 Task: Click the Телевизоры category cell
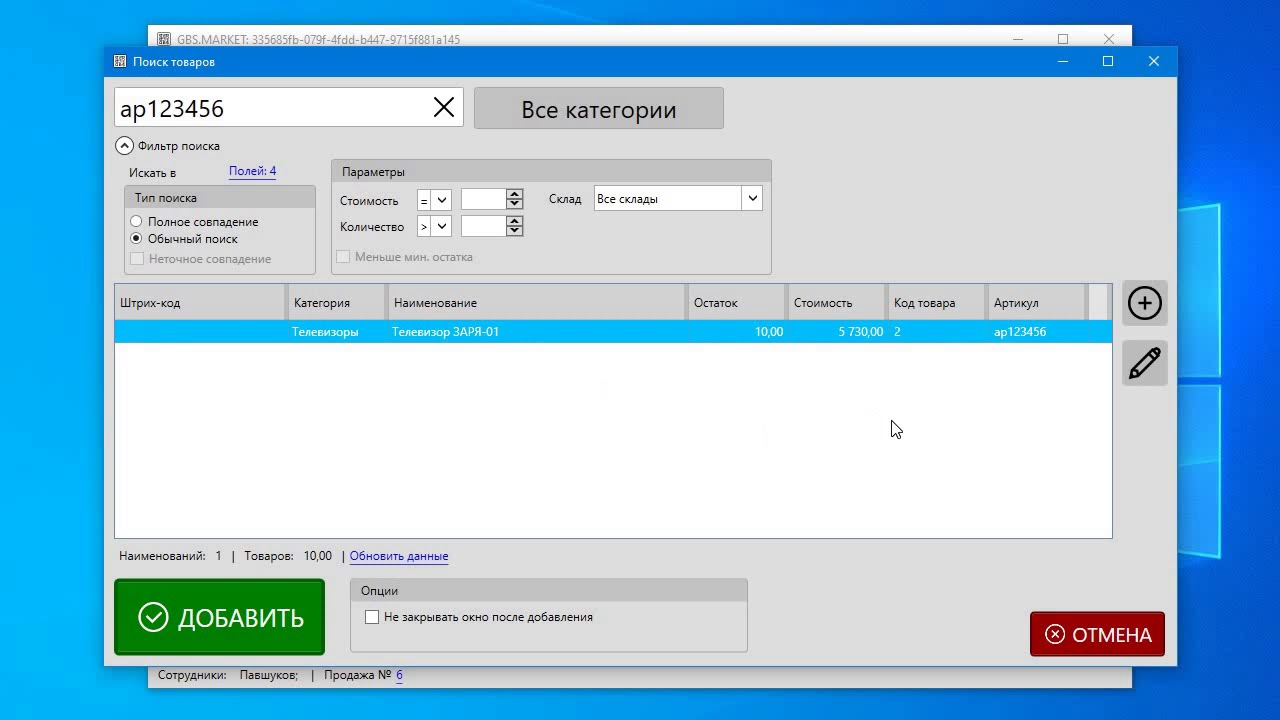336,332
